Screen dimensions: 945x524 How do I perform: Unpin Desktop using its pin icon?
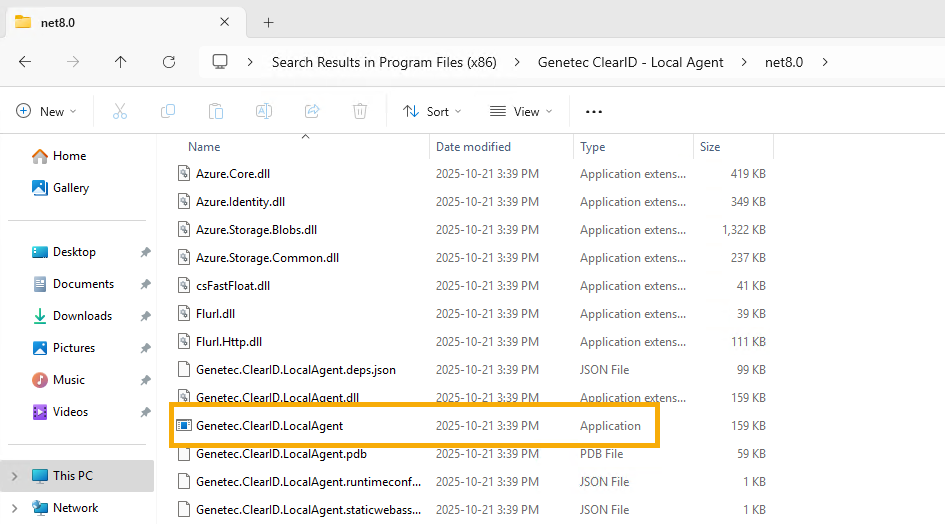(145, 252)
